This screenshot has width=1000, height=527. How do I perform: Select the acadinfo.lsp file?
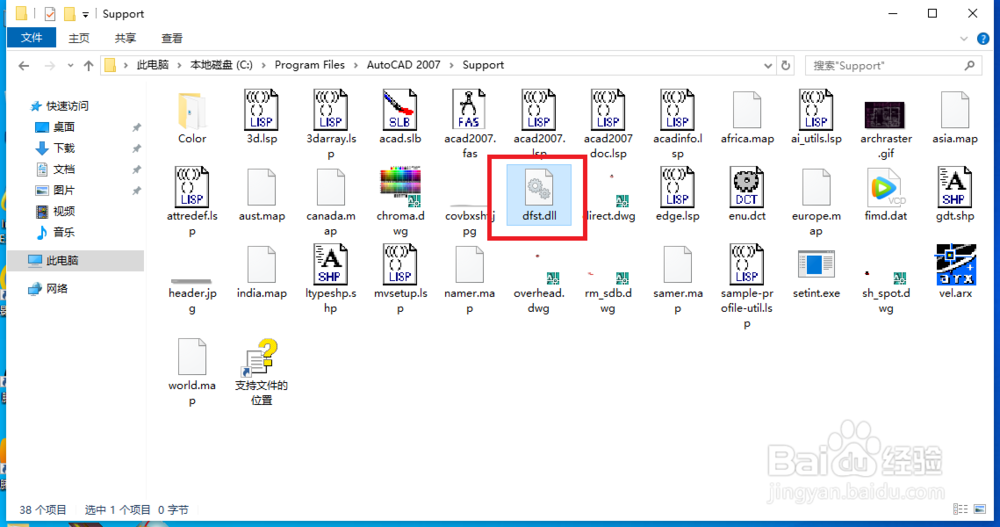tap(677, 125)
